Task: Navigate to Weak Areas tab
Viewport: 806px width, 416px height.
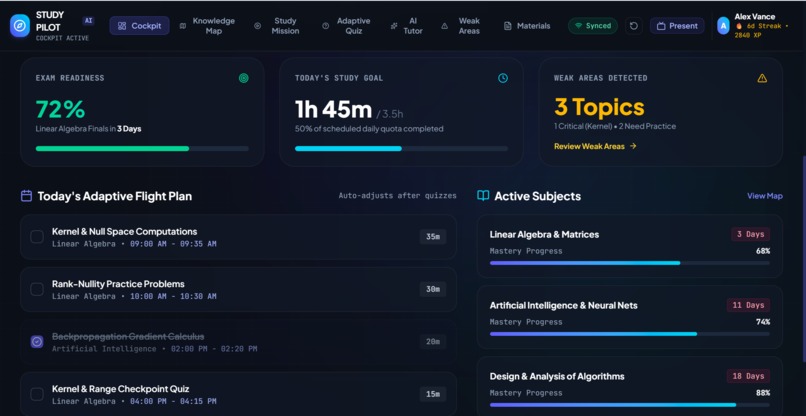Action: pyautogui.click(x=462, y=26)
